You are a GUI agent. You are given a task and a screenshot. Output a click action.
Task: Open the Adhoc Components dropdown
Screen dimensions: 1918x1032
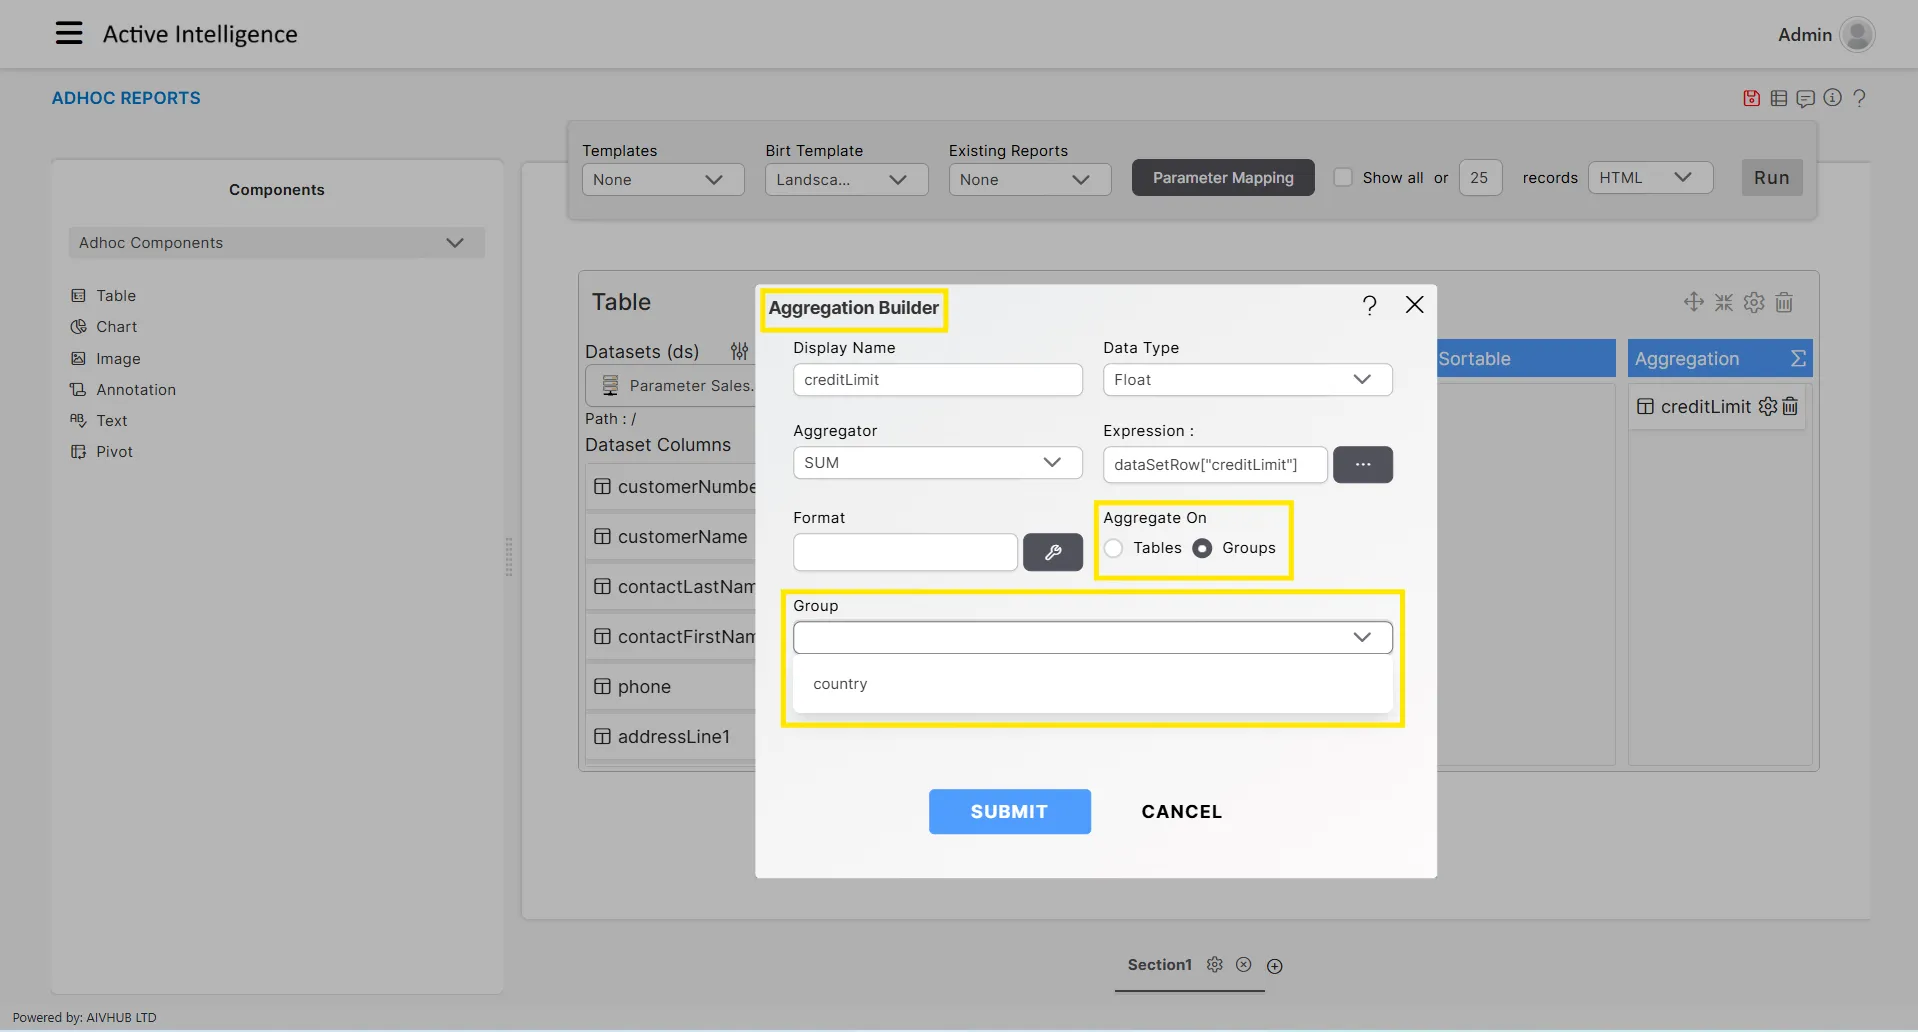coord(276,243)
